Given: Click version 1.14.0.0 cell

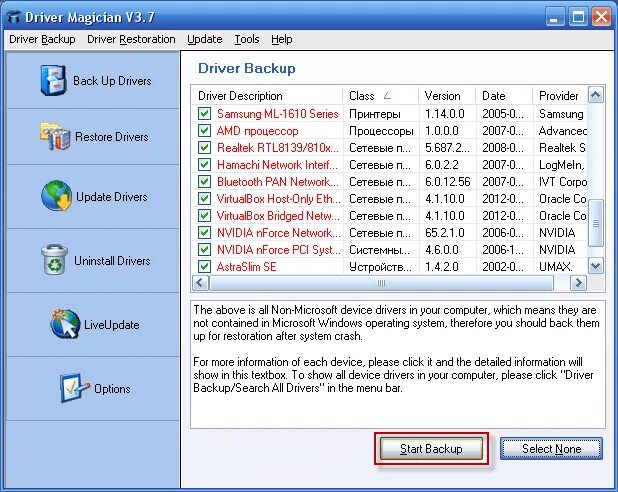Looking at the screenshot, I should click(445, 114).
